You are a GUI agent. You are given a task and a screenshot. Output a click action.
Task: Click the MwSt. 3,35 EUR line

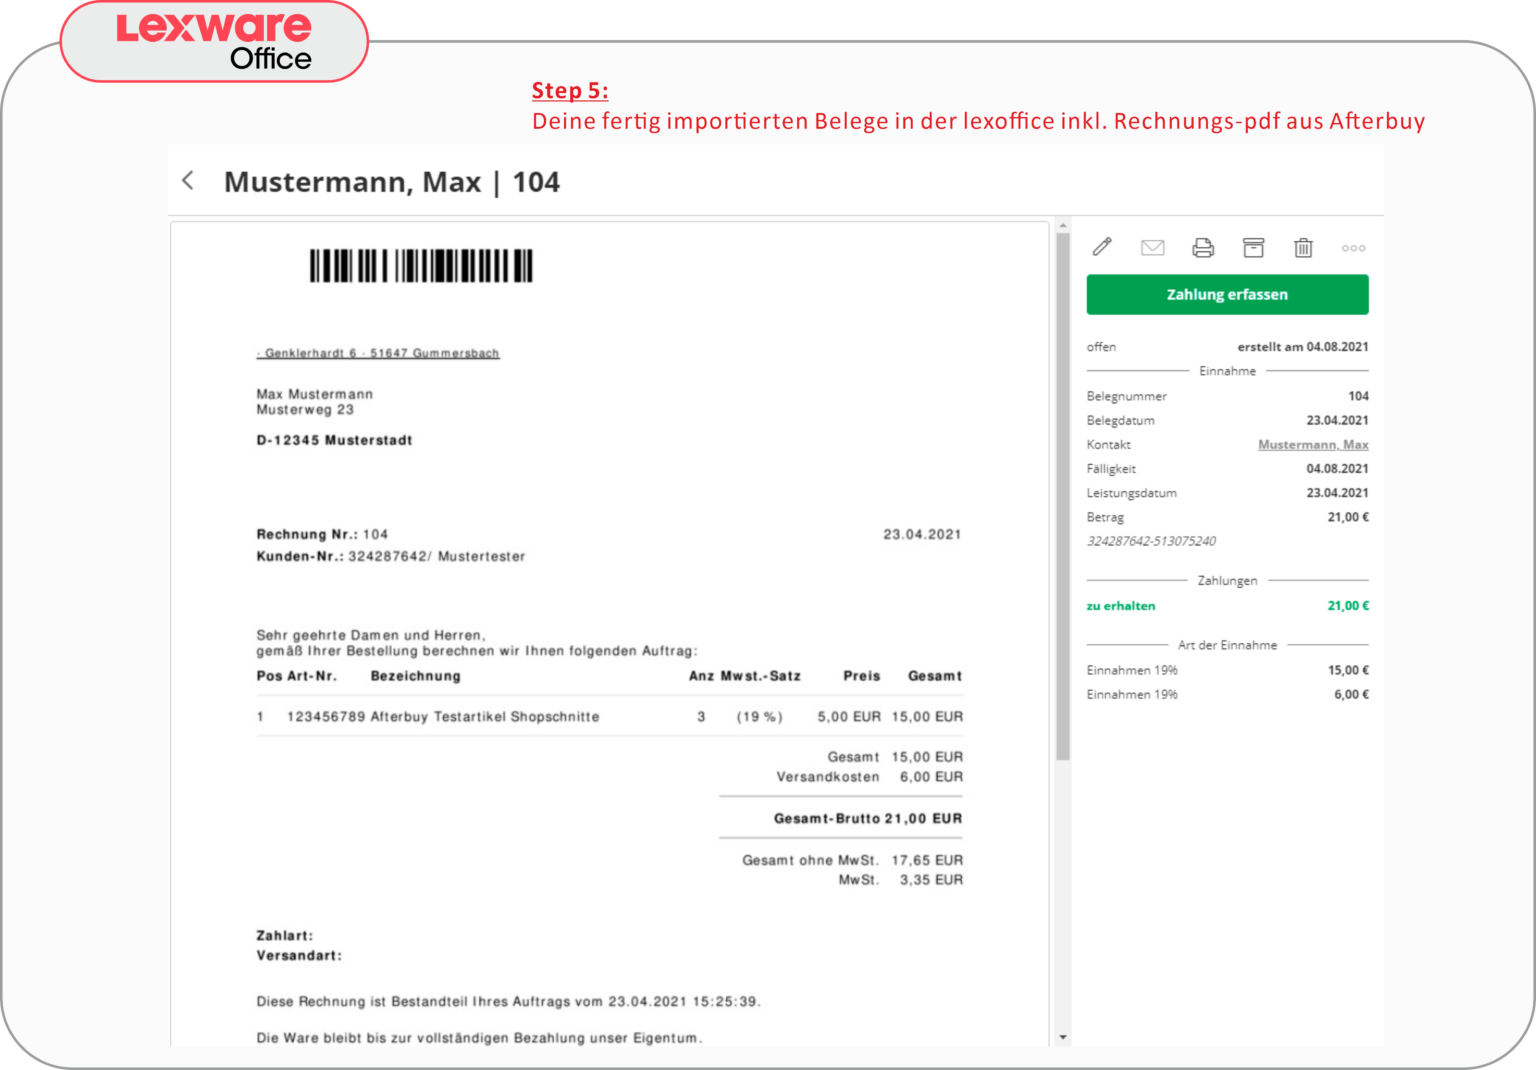click(901, 880)
